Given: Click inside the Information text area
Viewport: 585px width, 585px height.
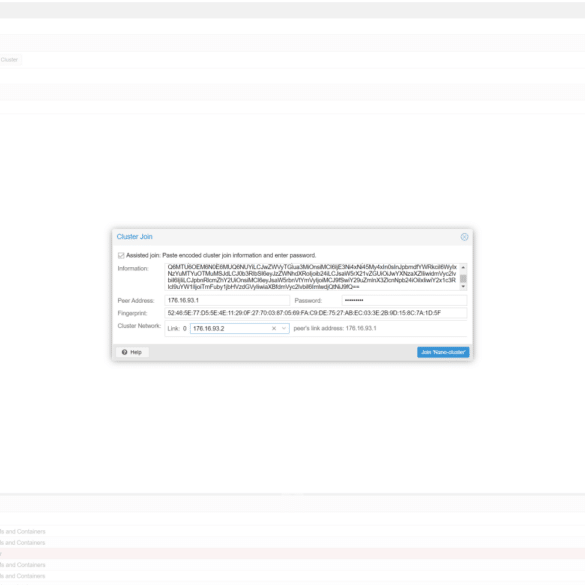Looking at the screenshot, I should (312, 277).
